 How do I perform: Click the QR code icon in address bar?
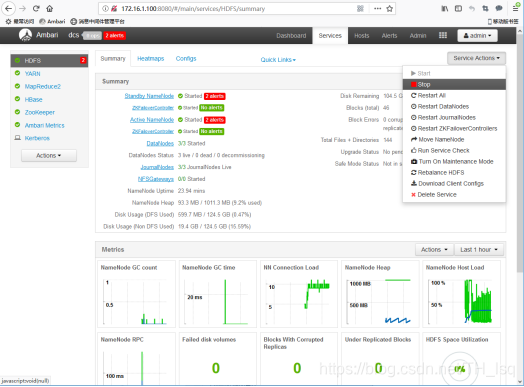point(360,9)
